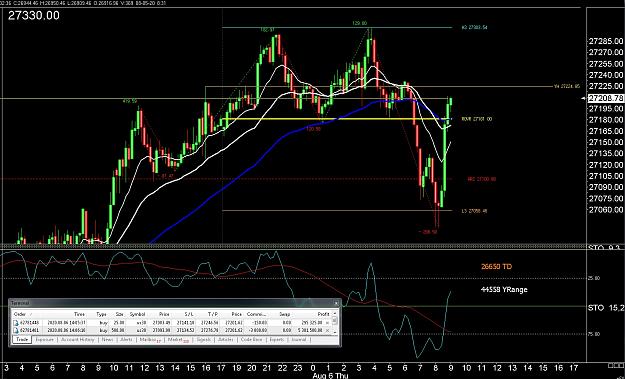The image size is (625, 379).
Task: Open the Market tab in Terminal
Action: tap(178, 340)
